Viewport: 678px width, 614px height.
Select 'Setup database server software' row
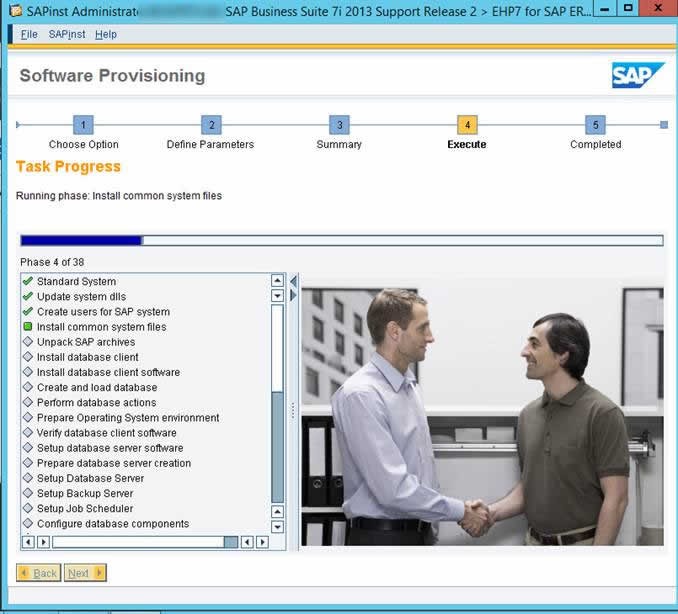click(145, 448)
